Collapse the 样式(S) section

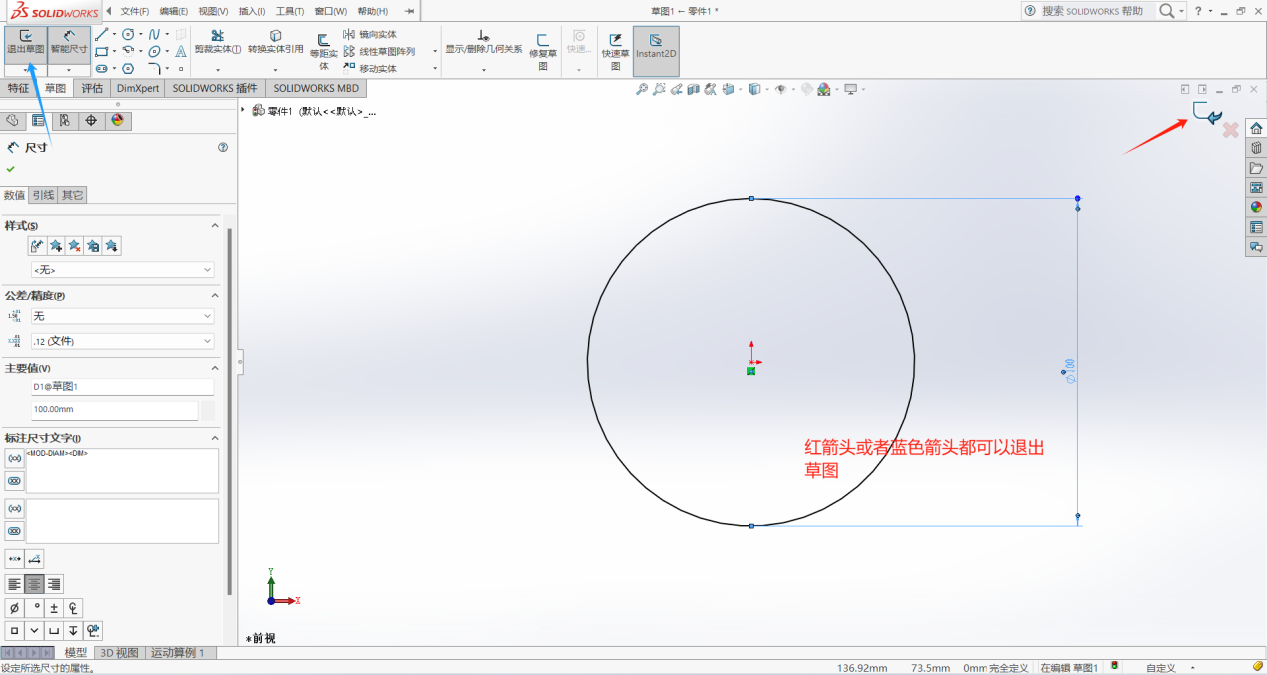pyautogui.click(x=214, y=226)
